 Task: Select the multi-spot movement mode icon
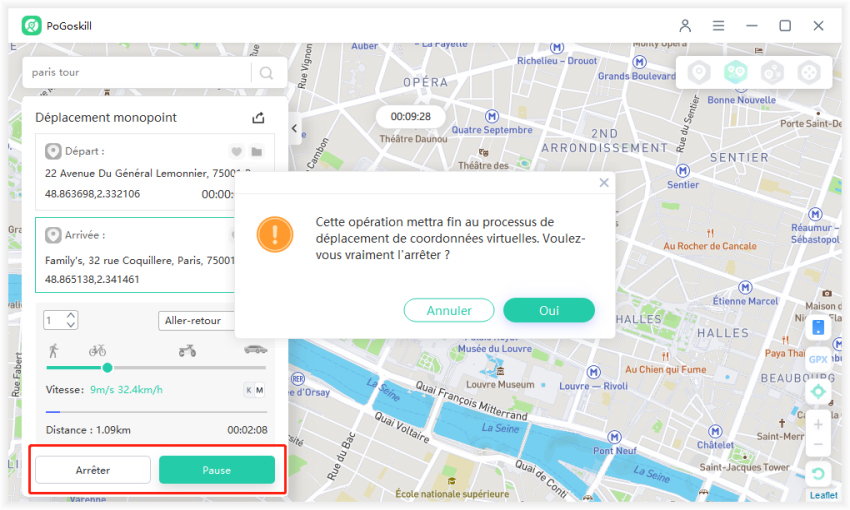point(772,72)
